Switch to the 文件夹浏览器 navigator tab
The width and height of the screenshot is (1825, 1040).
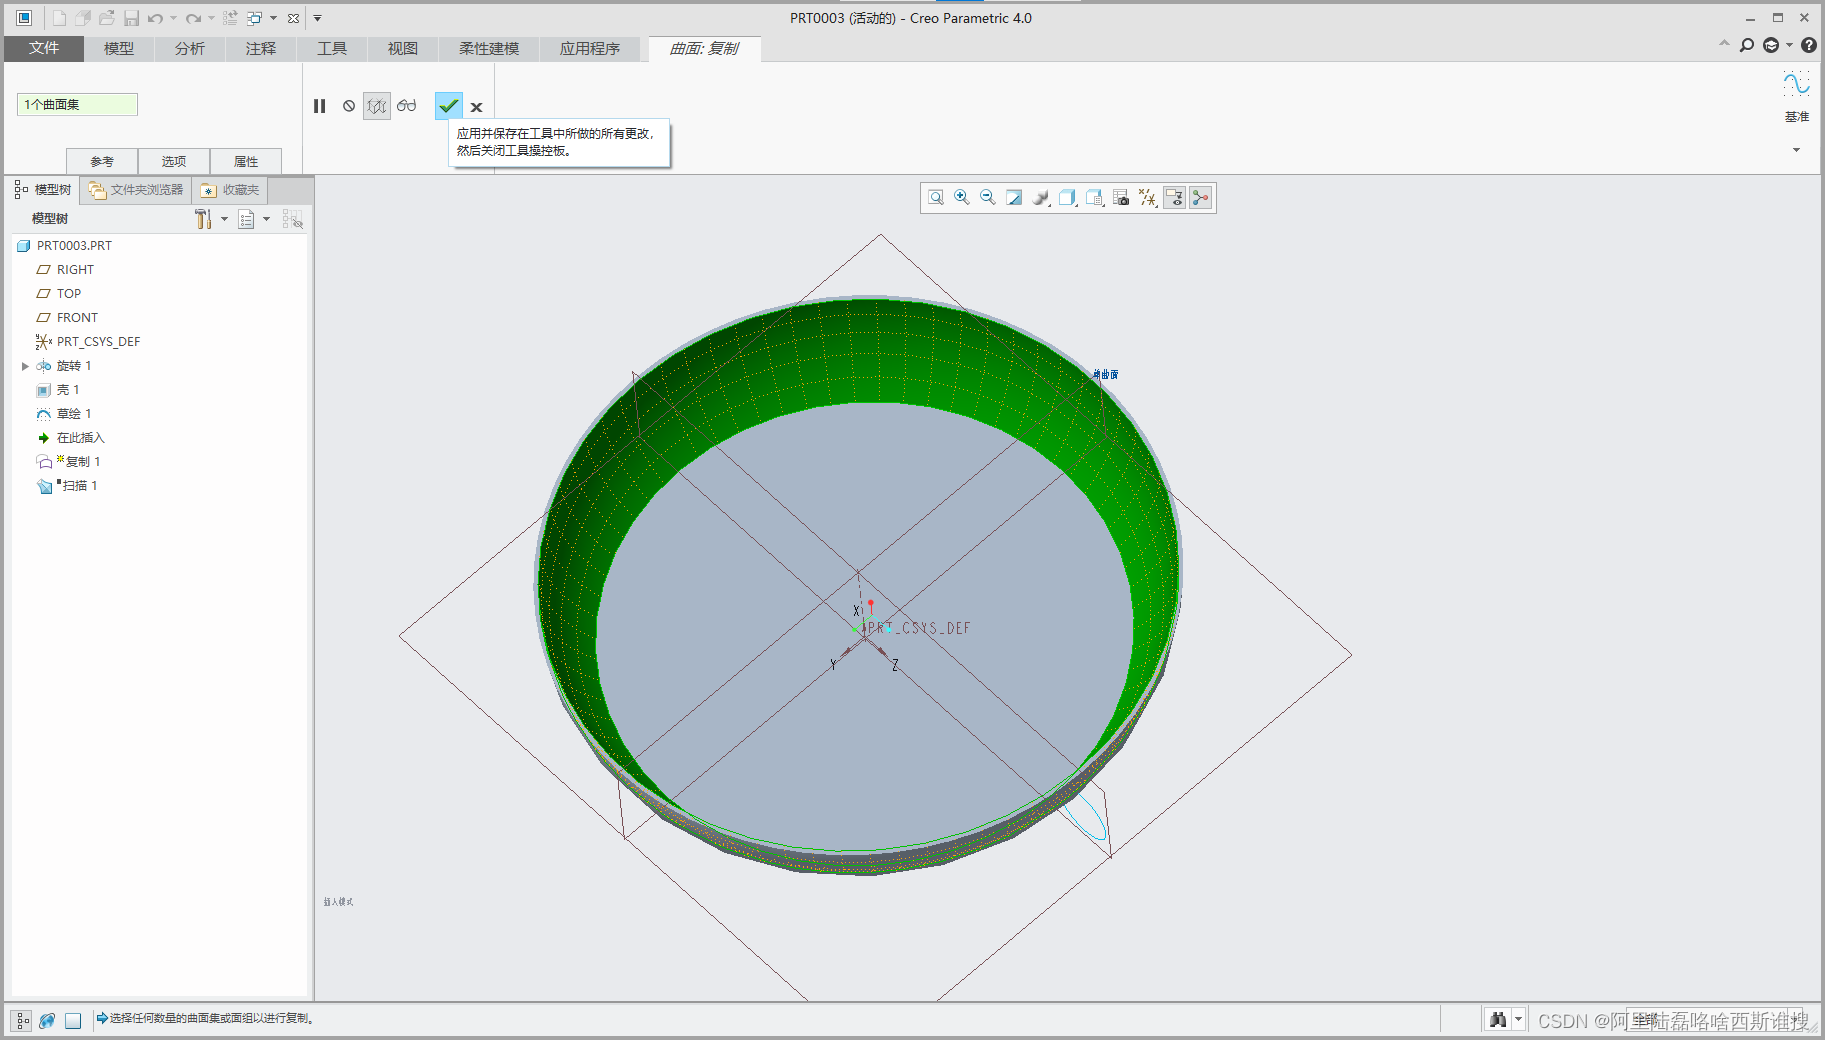[x=136, y=189]
